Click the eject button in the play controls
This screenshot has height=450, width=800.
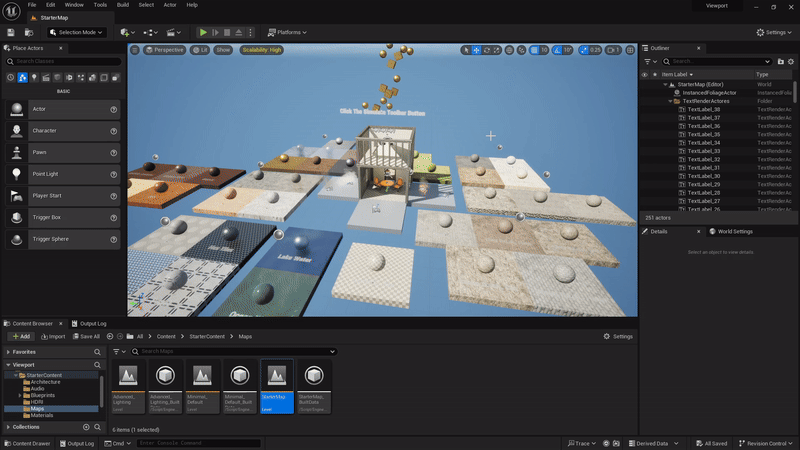(x=239, y=32)
